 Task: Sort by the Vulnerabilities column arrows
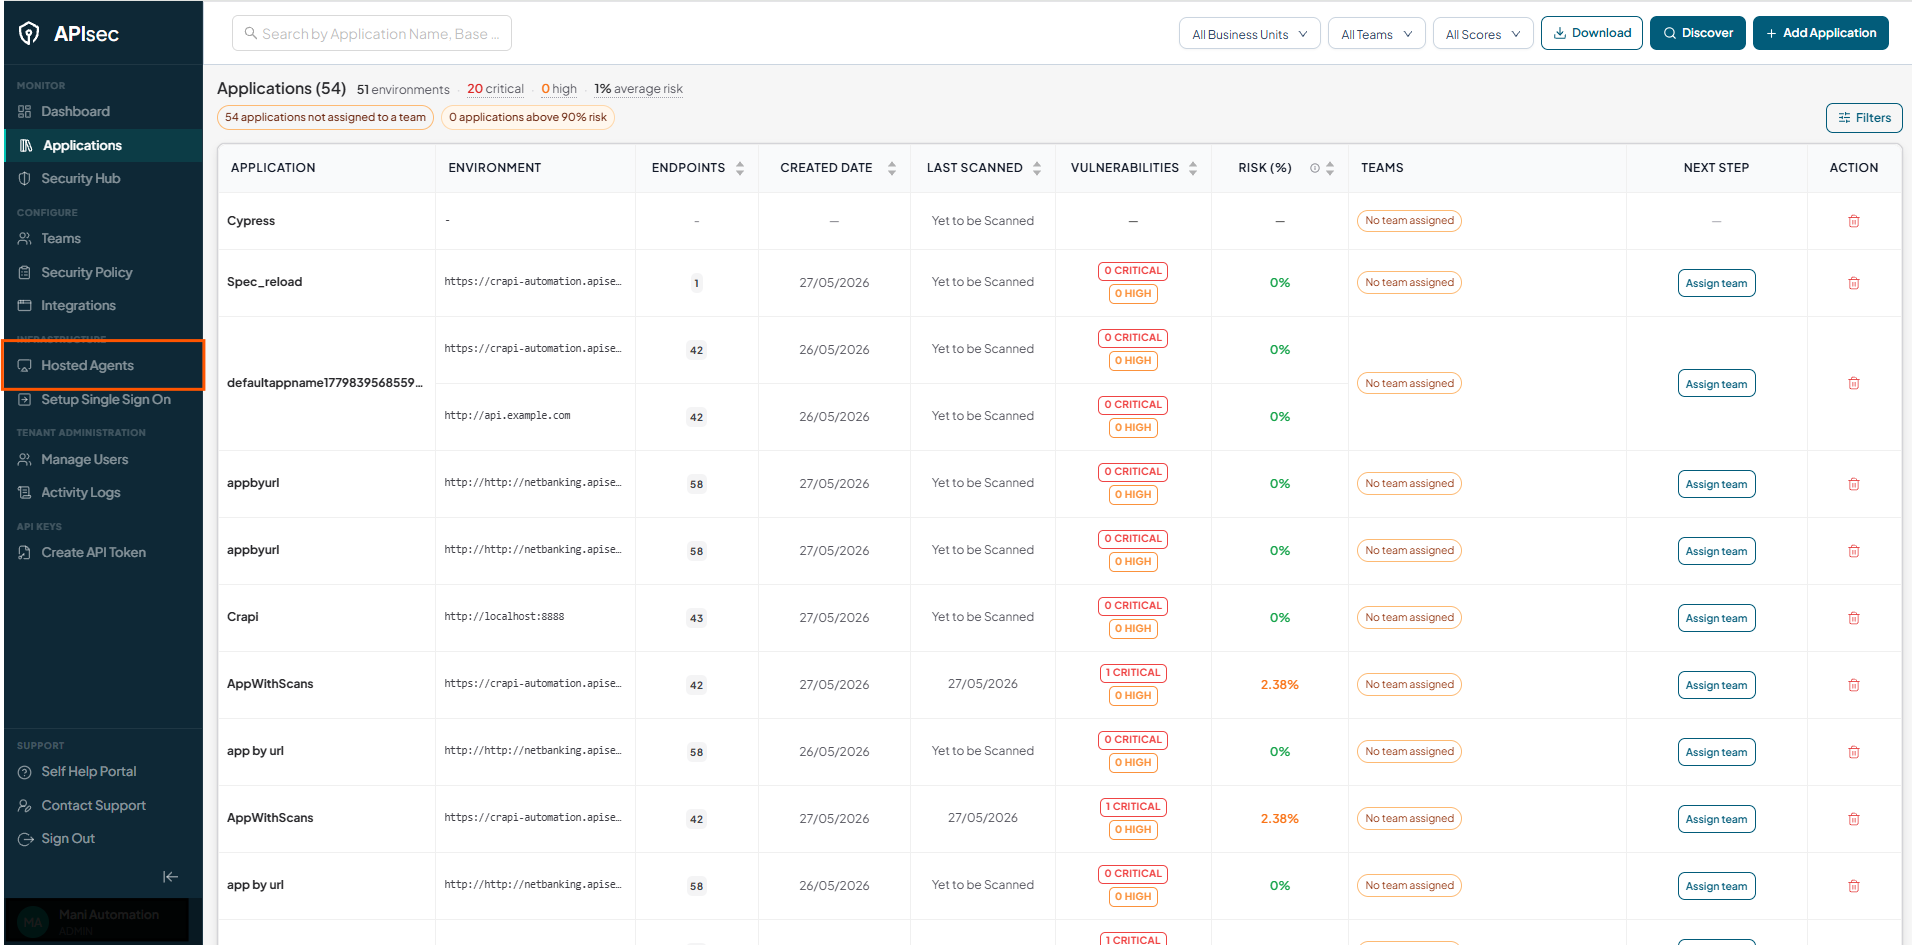(1193, 168)
